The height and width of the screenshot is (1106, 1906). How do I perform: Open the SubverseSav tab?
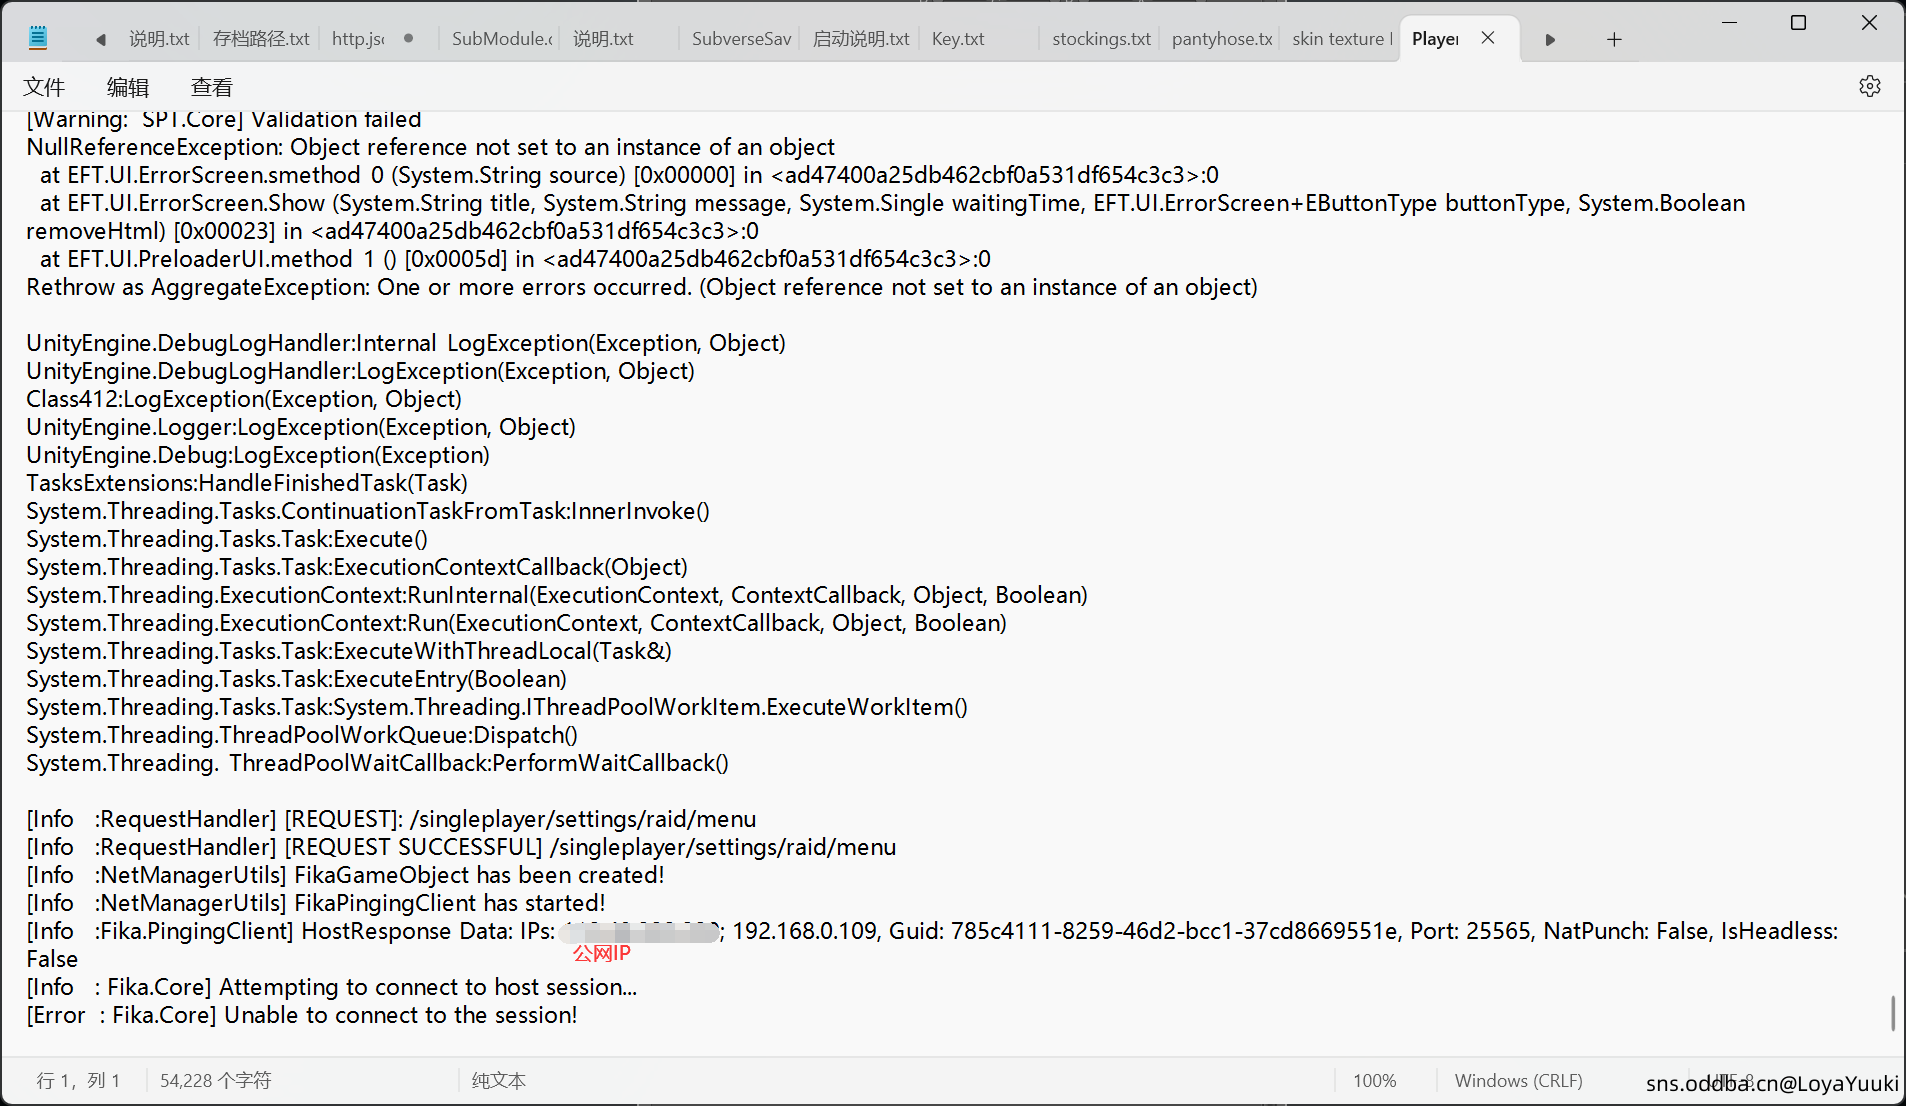click(740, 39)
